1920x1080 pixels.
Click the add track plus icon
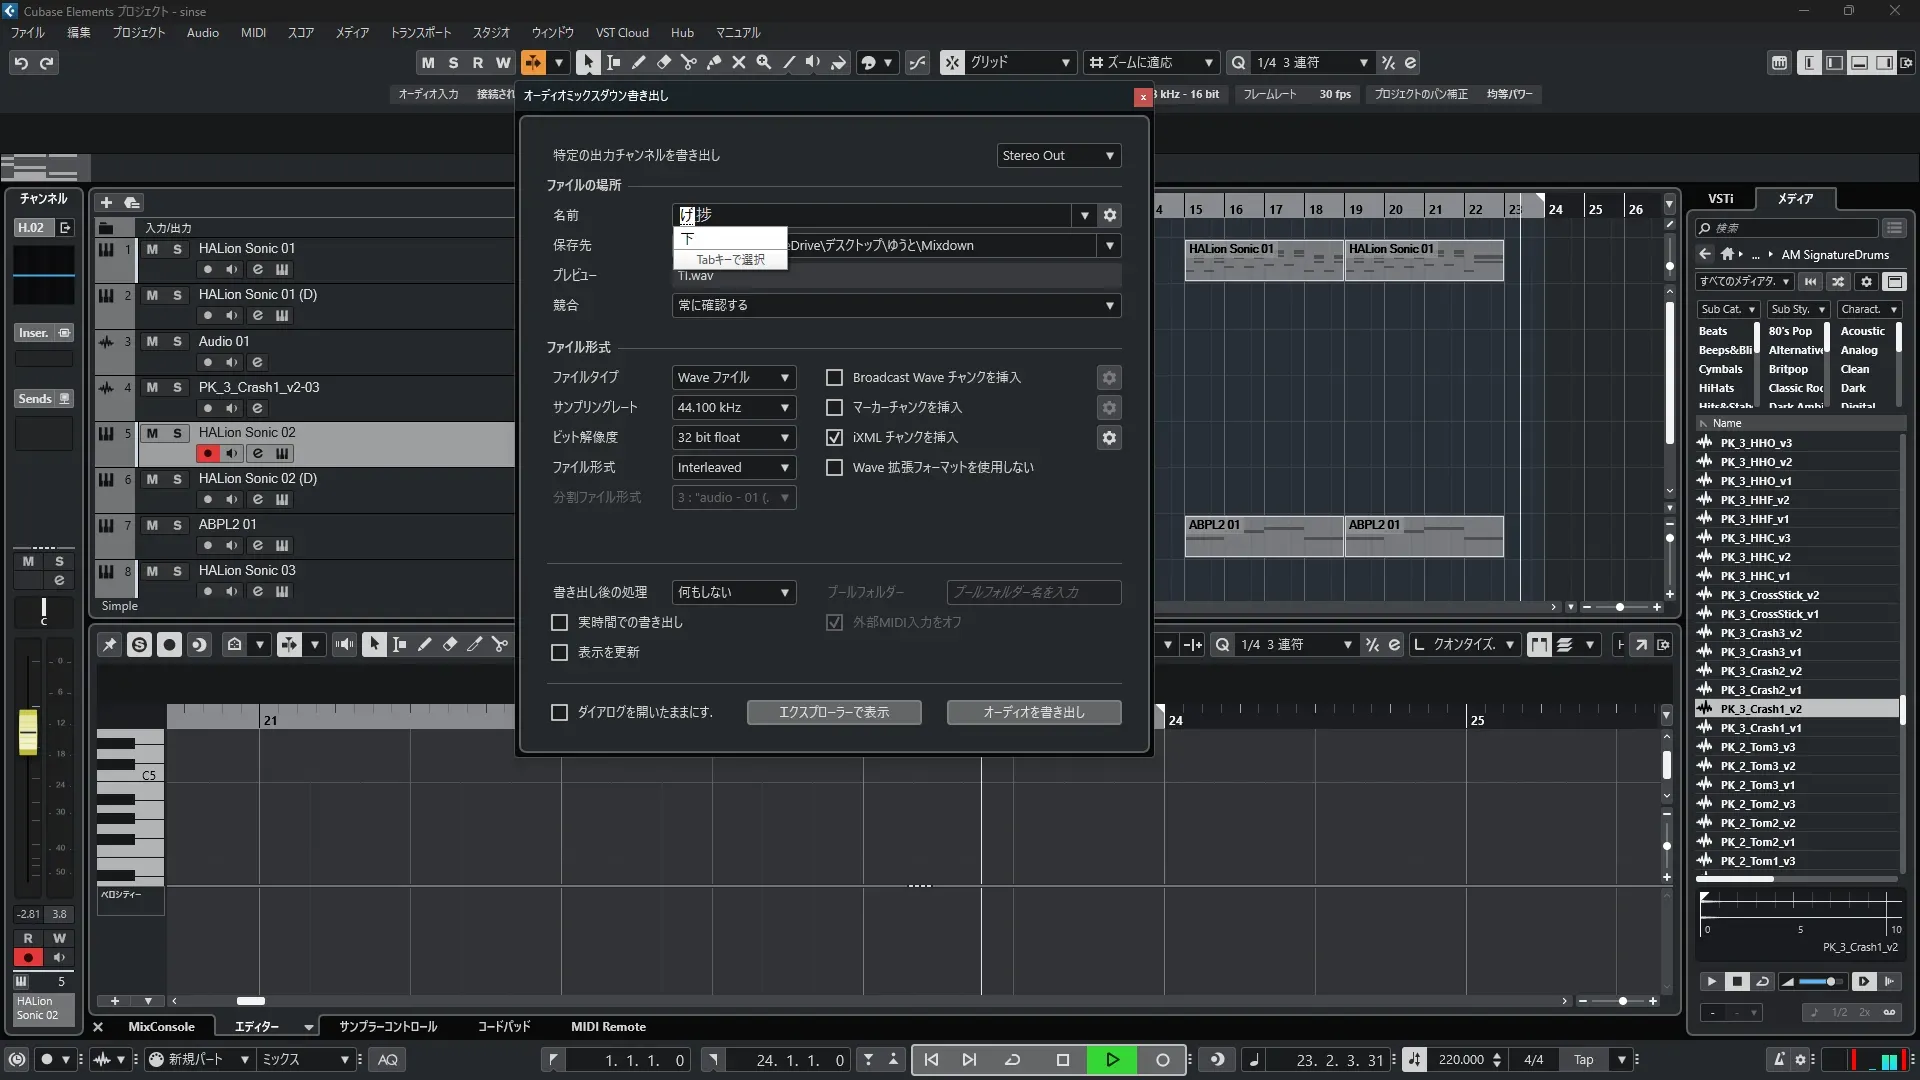(x=106, y=202)
